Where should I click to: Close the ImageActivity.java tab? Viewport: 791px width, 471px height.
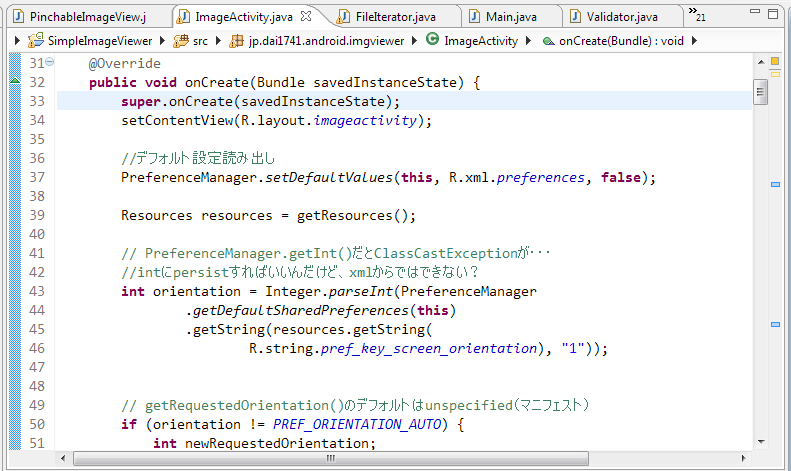[x=306, y=16]
